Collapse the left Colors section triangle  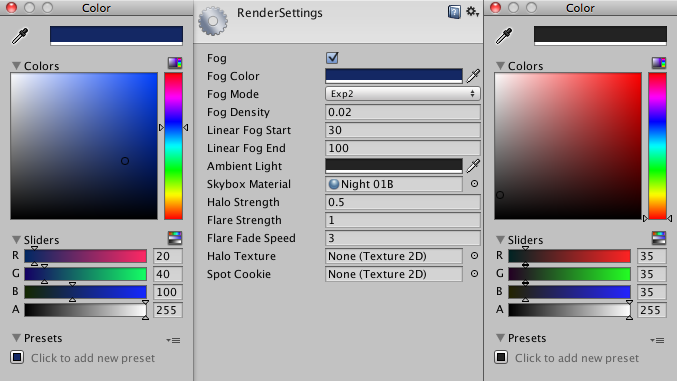(16, 66)
